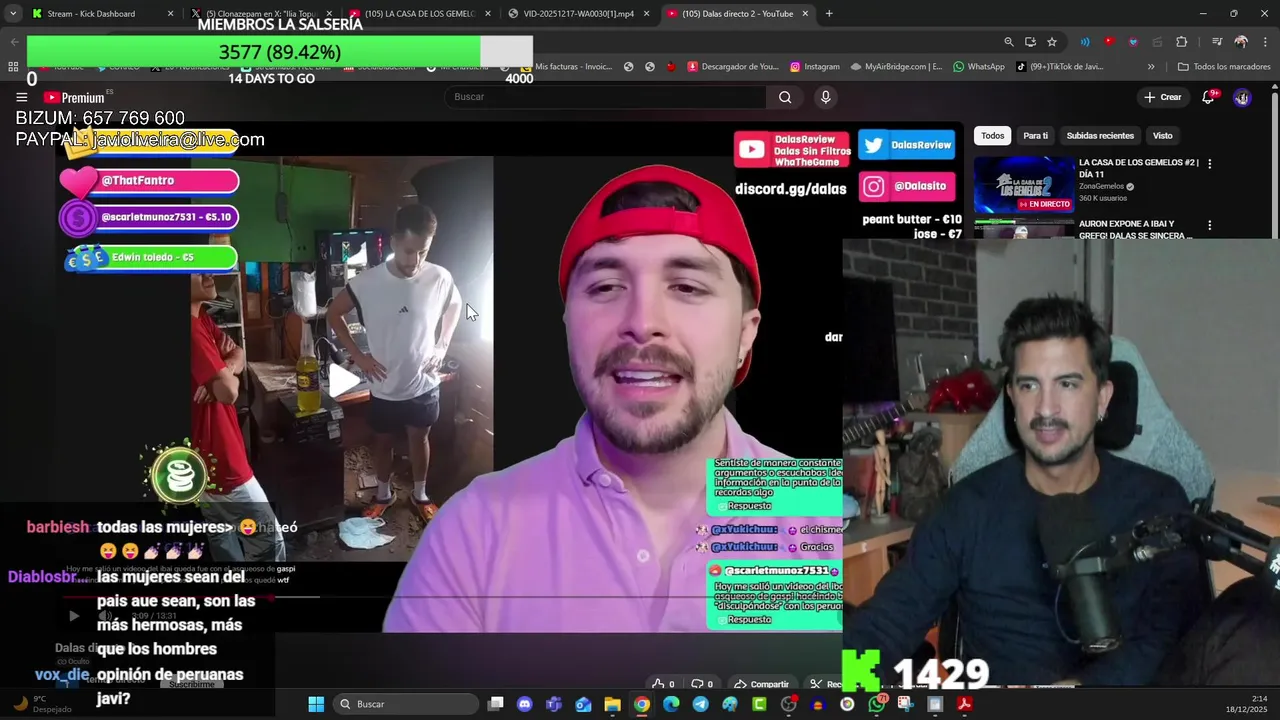Switch to Clonazepam en X tab
1280x720 pixels.
(x=260, y=14)
